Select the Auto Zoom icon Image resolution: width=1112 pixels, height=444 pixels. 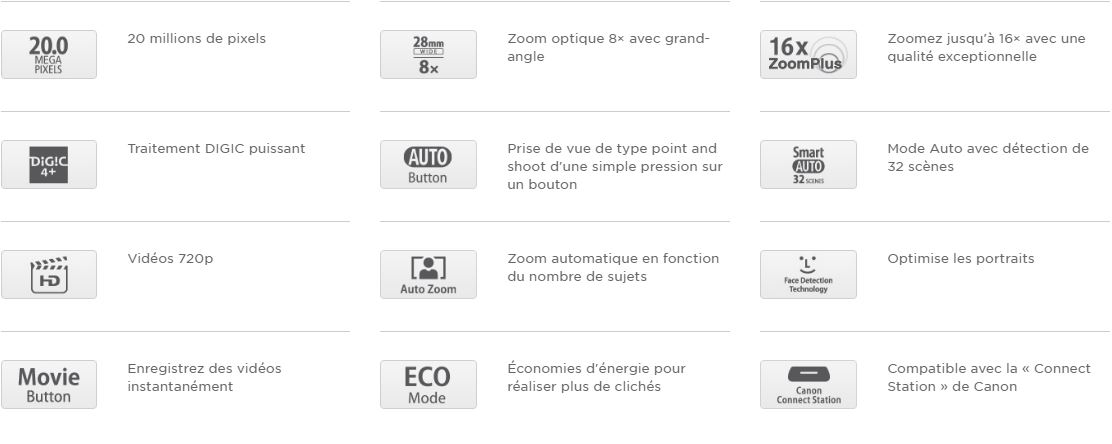(428, 274)
